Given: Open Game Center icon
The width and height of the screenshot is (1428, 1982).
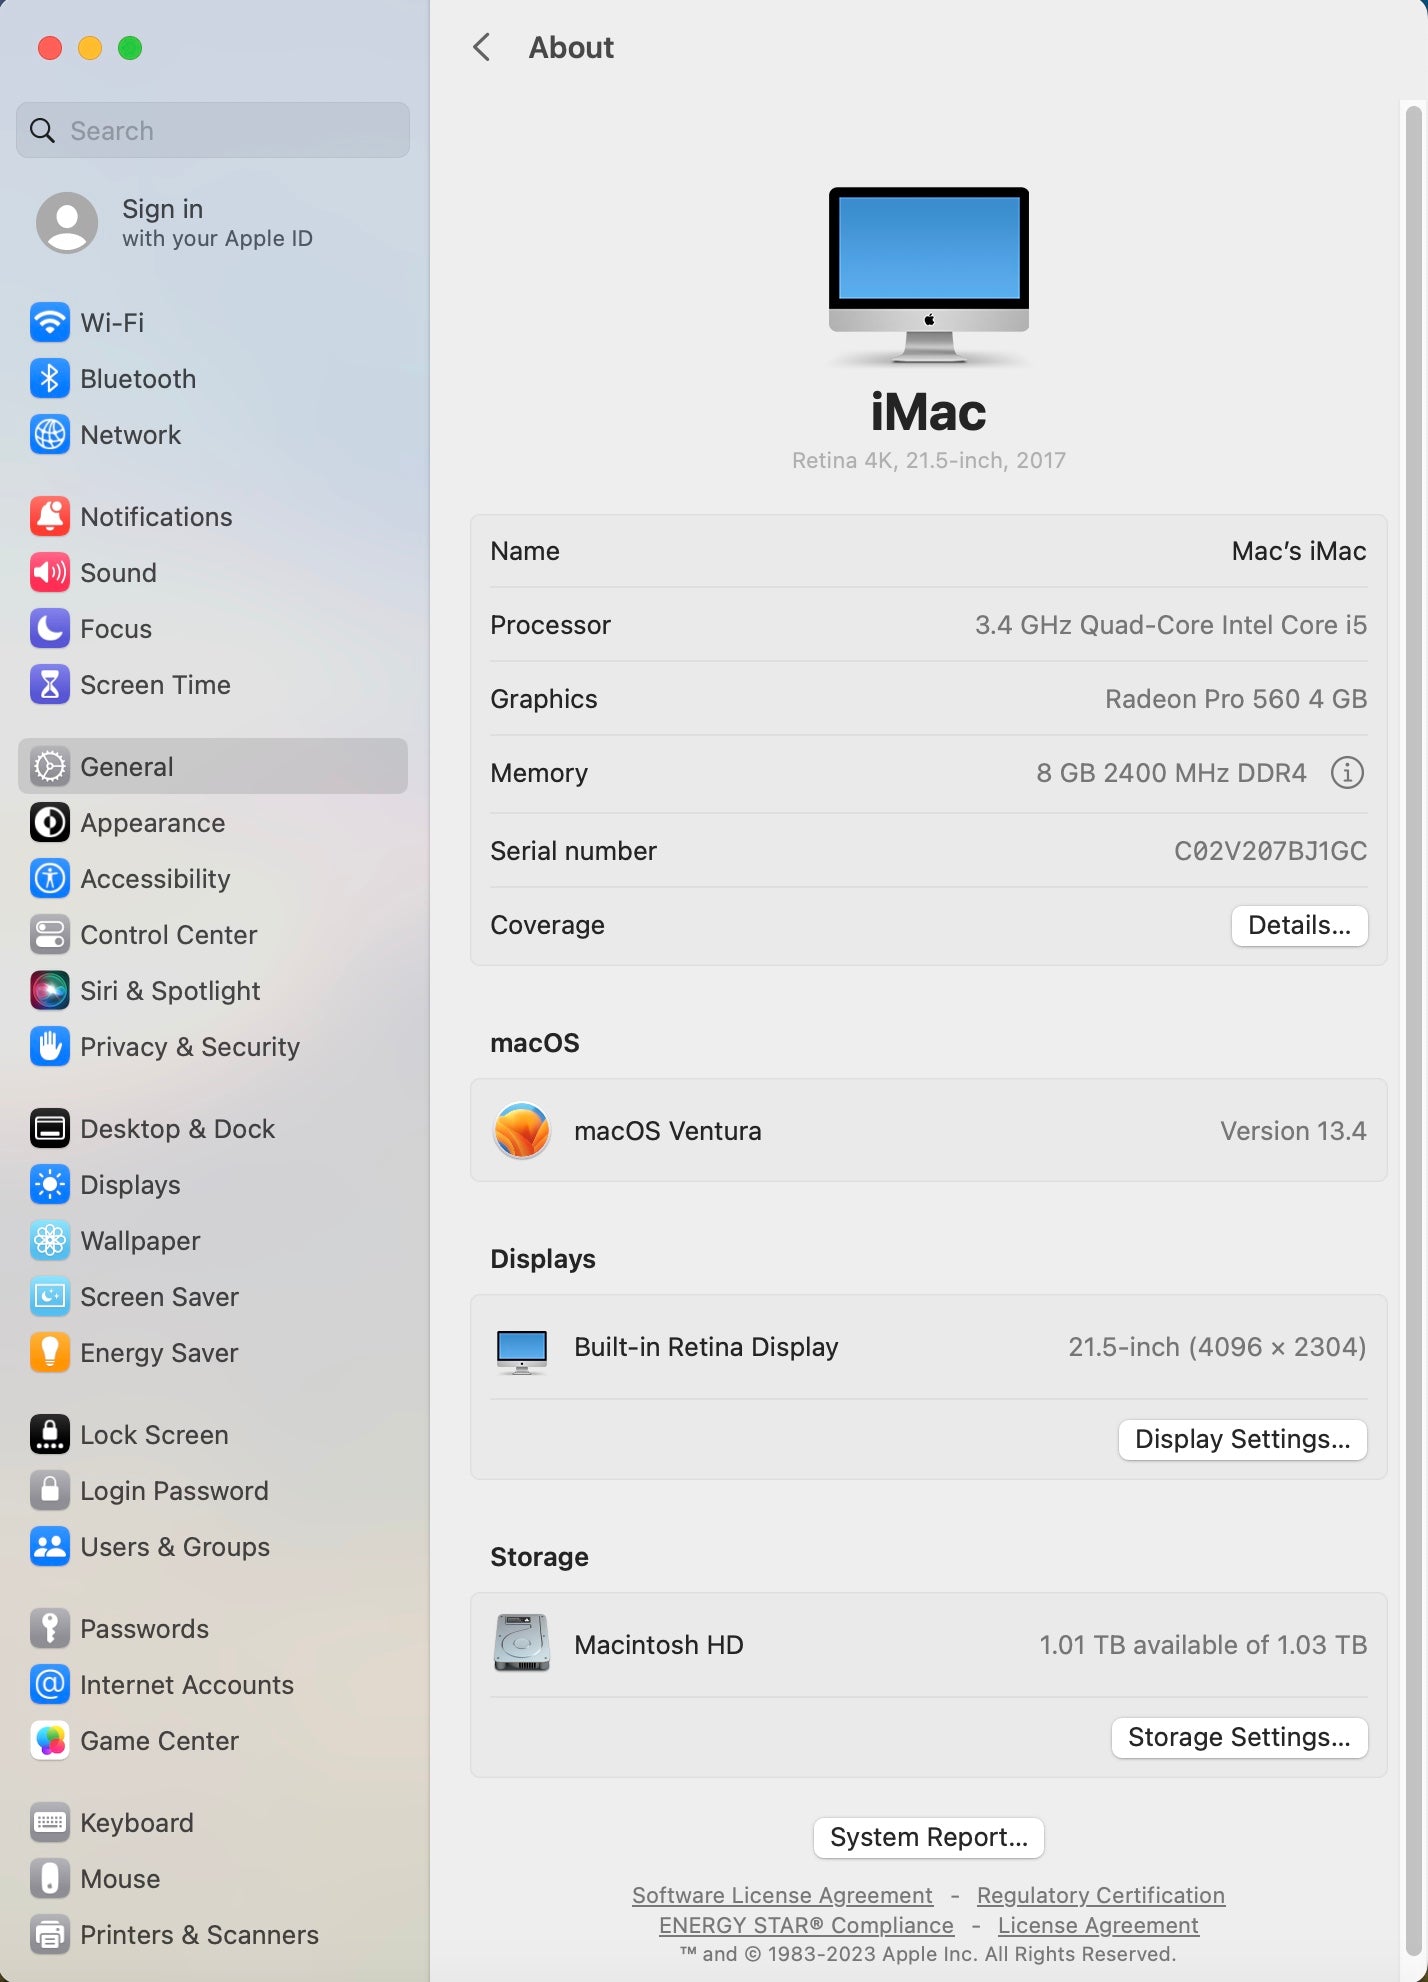Looking at the screenshot, I should coord(50,1740).
